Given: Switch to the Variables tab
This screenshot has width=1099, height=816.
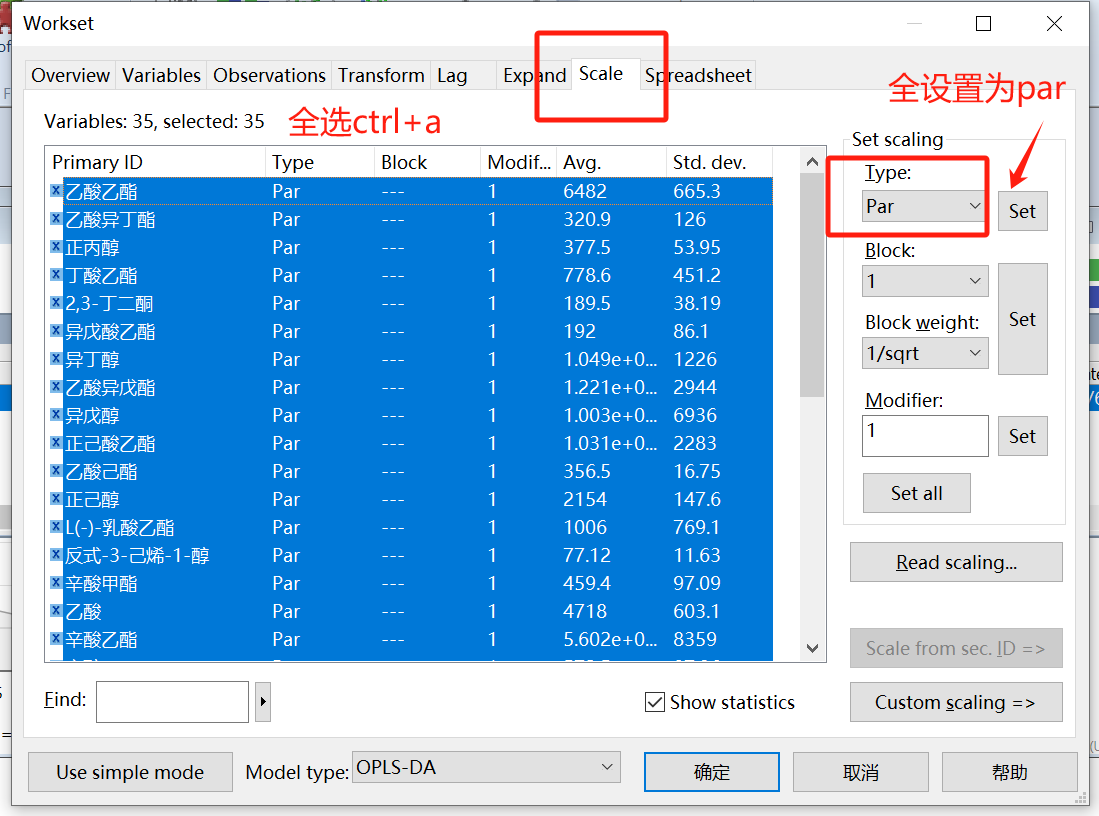Looking at the screenshot, I should pos(161,75).
